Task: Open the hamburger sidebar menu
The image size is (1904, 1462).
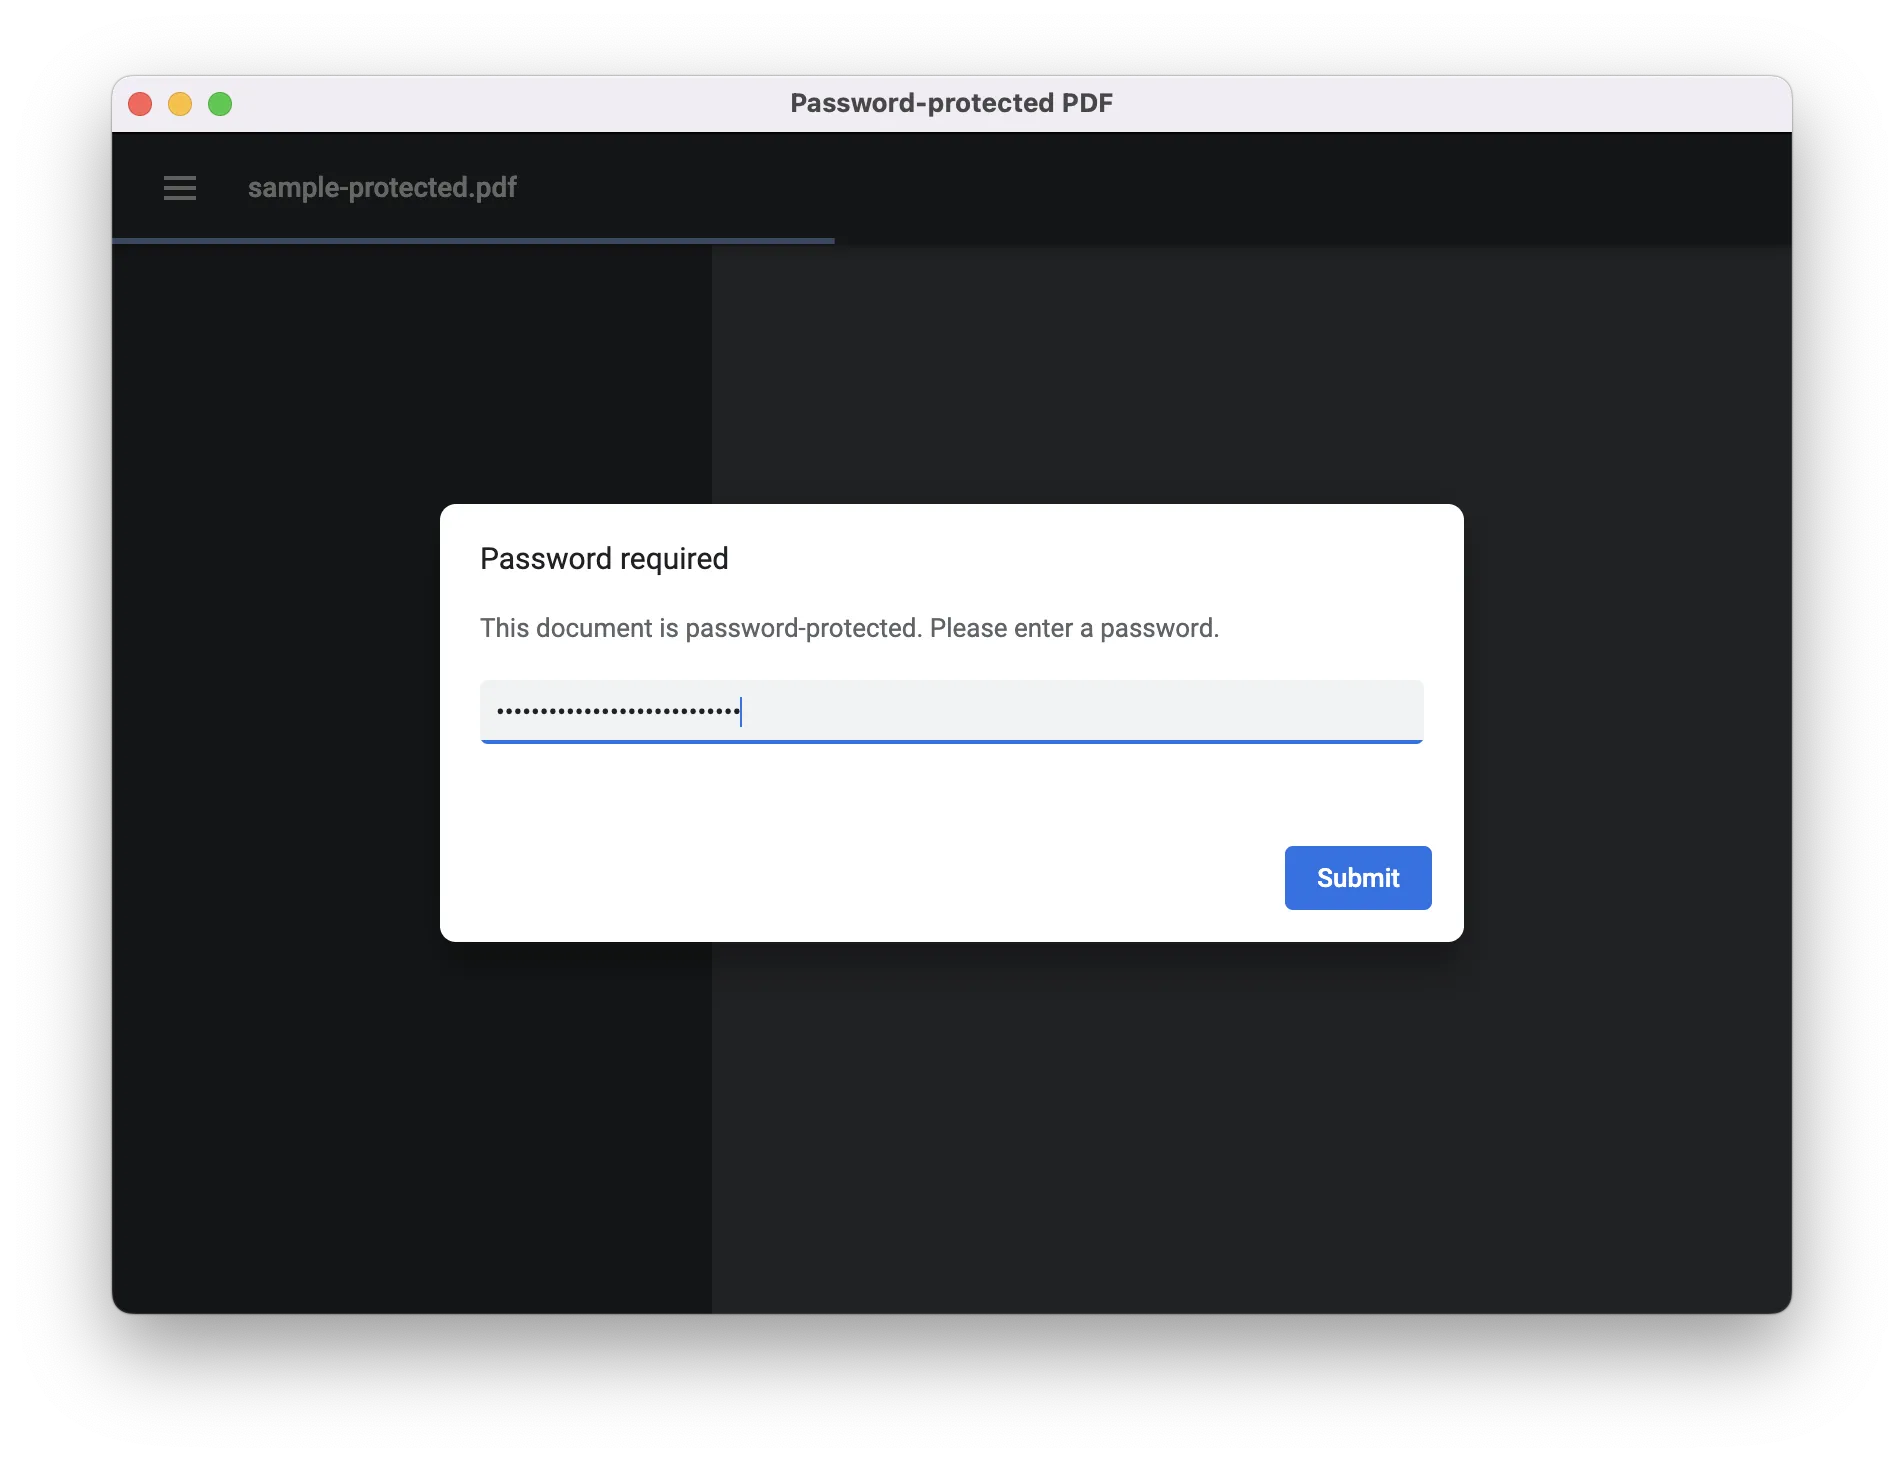Action: 180,188
